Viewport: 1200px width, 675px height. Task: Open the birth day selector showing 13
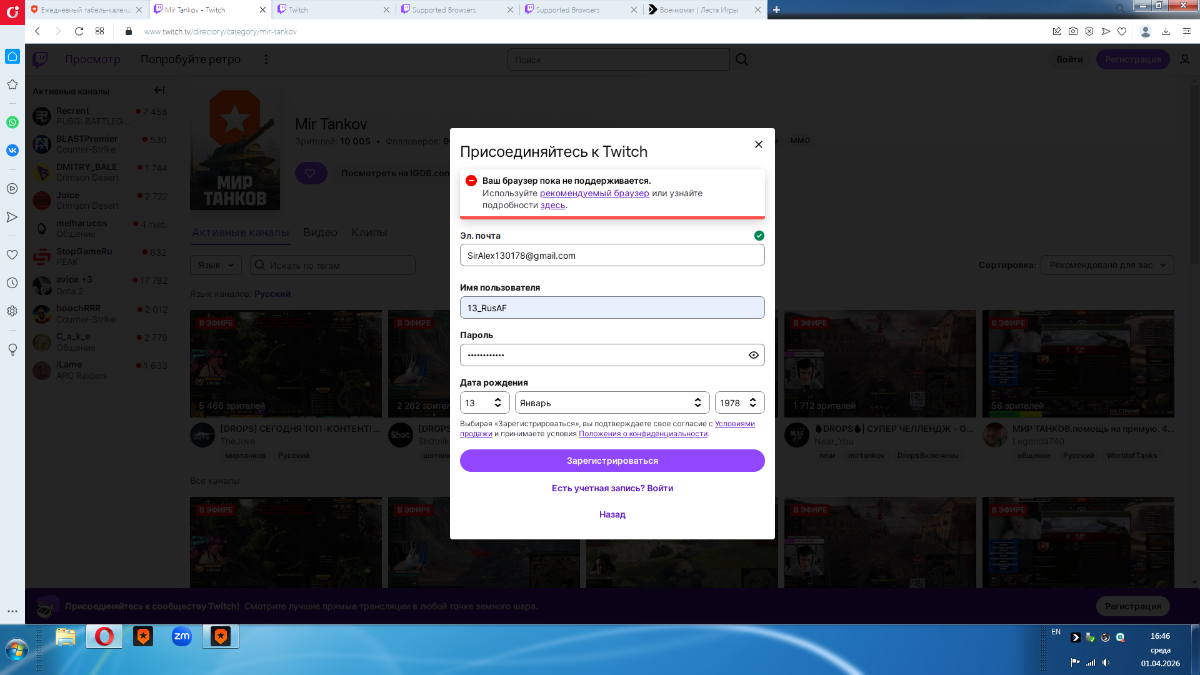tap(484, 402)
